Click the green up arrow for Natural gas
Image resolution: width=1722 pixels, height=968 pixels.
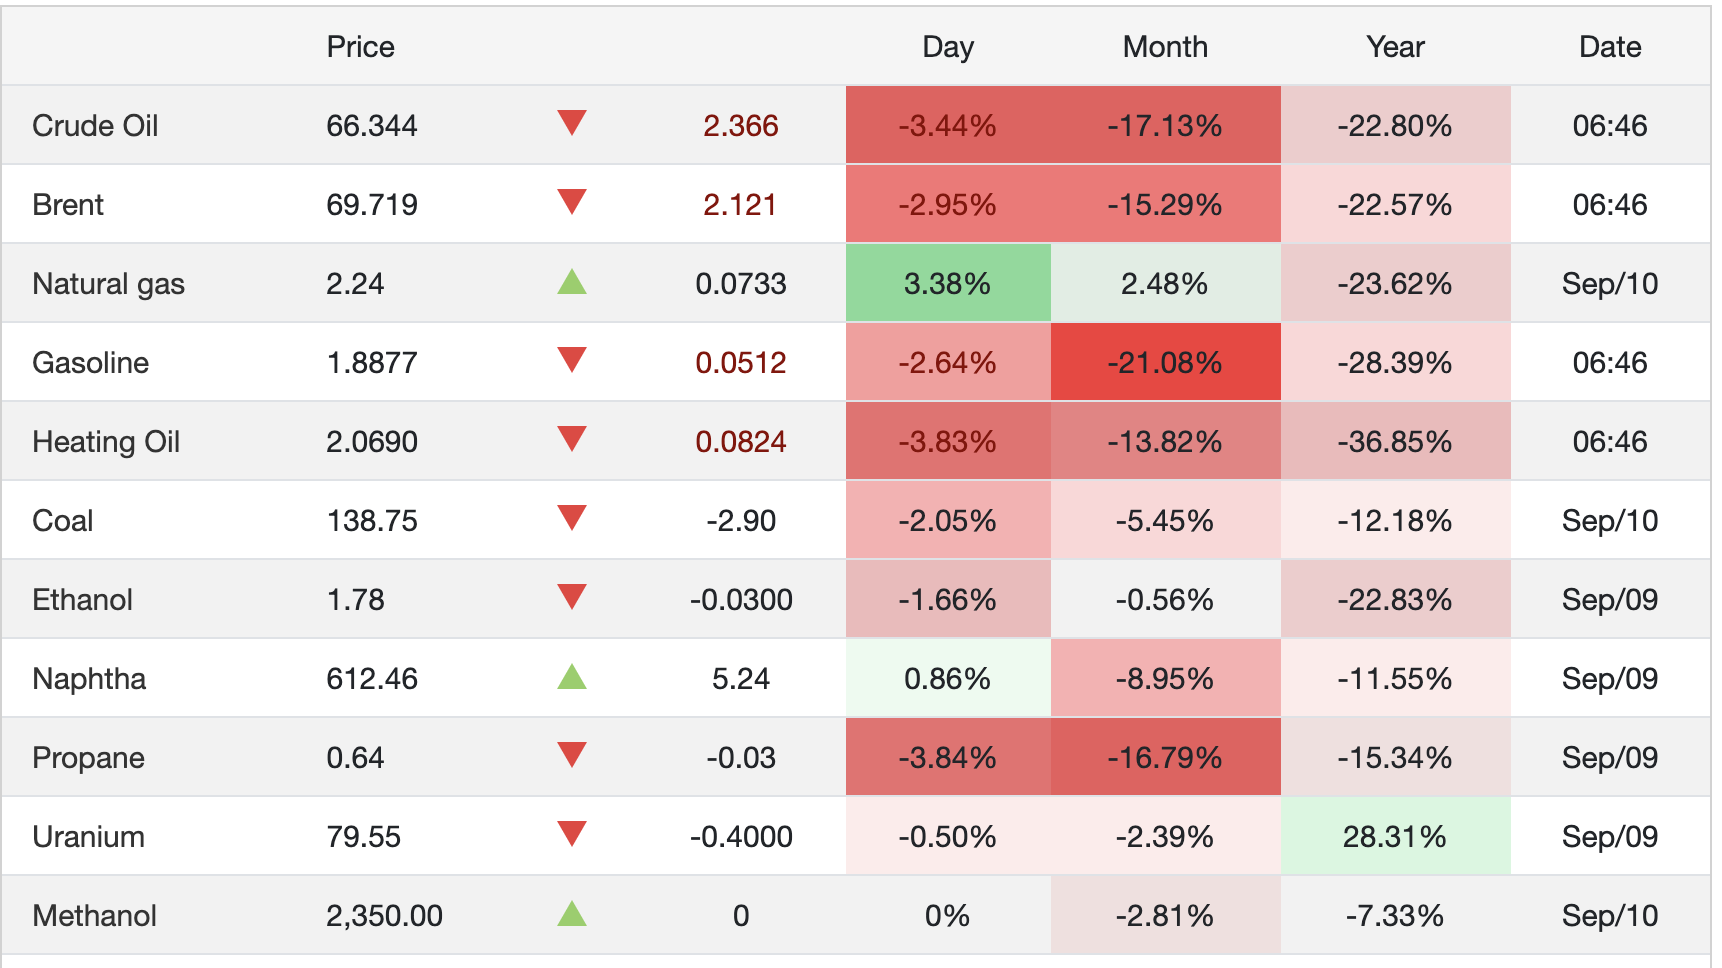(x=572, y=281)
